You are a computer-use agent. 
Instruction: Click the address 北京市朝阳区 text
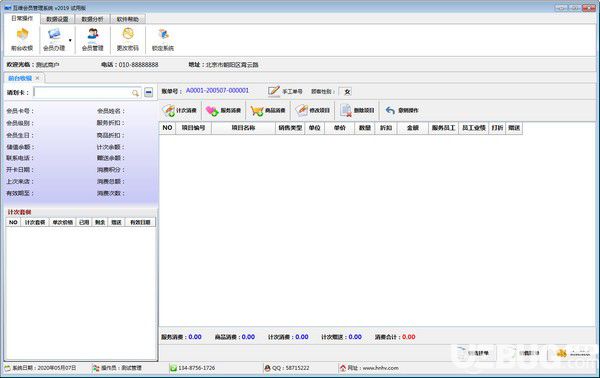point(232,65)
